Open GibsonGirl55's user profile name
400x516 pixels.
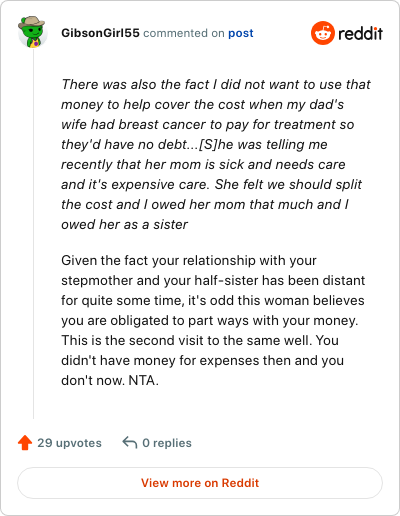pos(100,33)
